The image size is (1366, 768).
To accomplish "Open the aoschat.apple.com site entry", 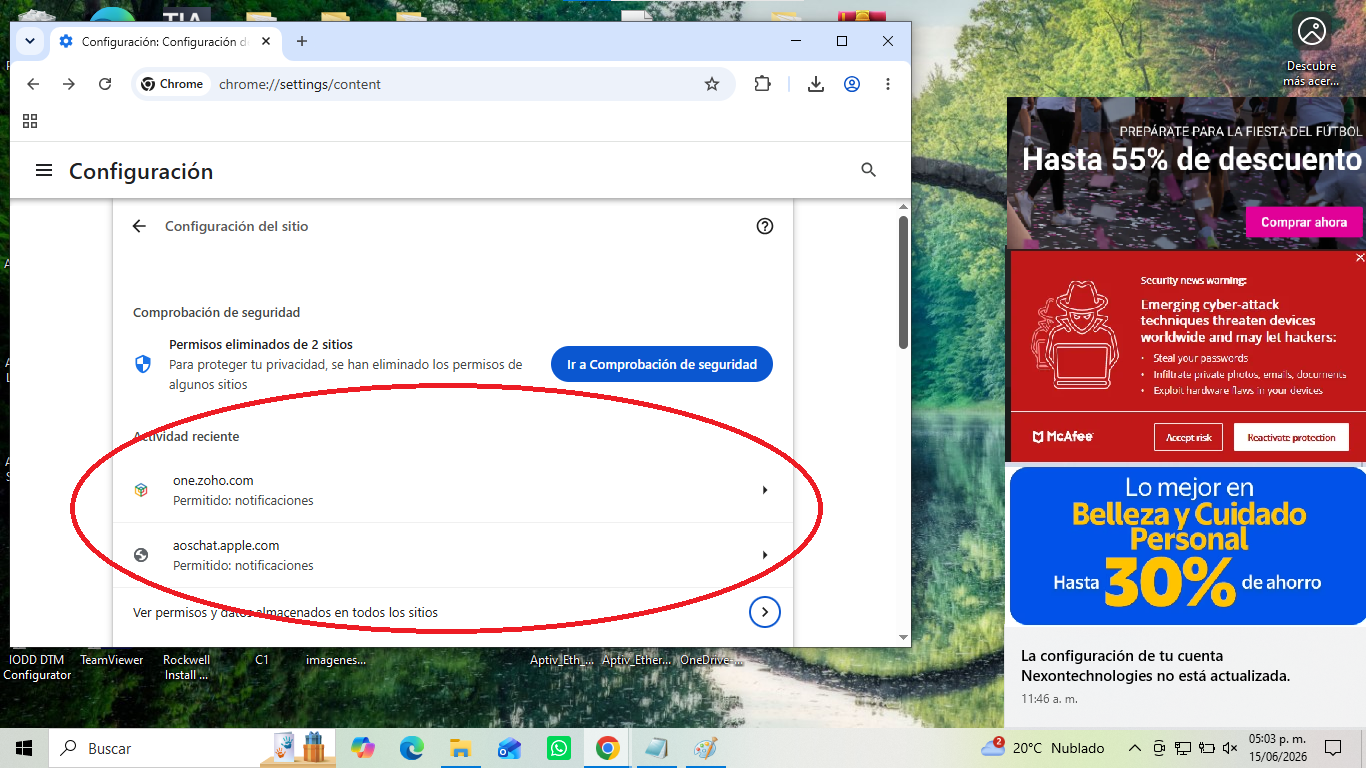I will (453, 555).
